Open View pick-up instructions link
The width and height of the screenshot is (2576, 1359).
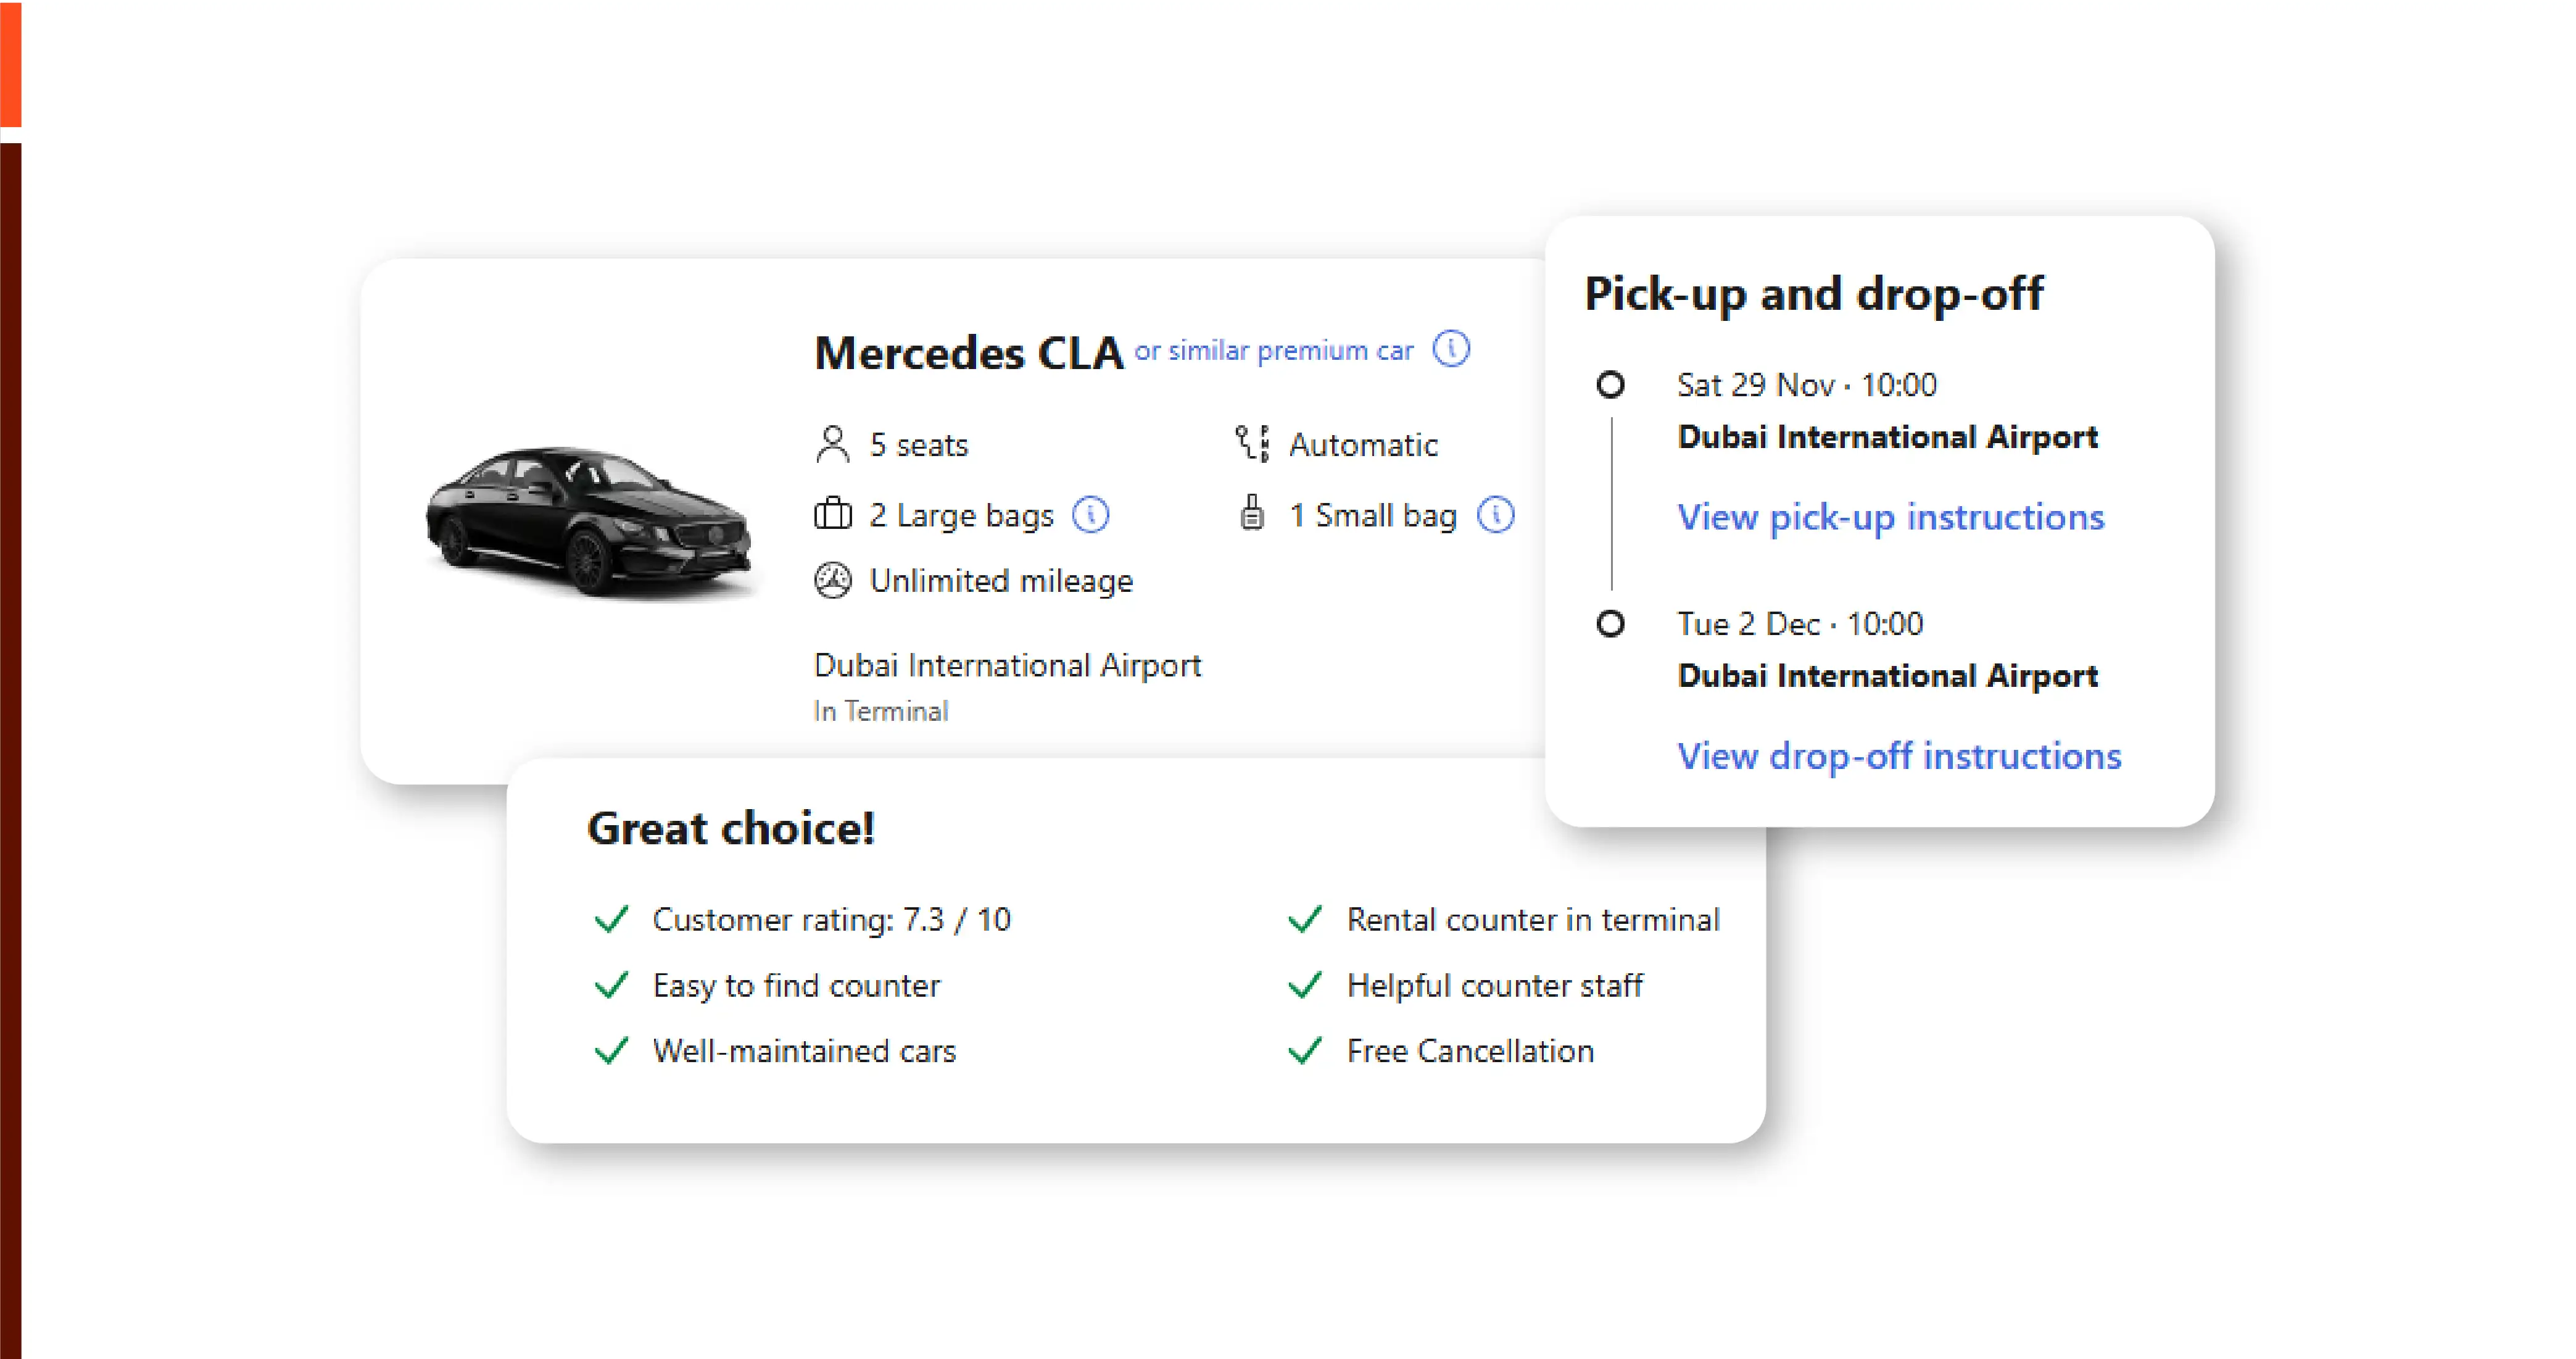1890,517
